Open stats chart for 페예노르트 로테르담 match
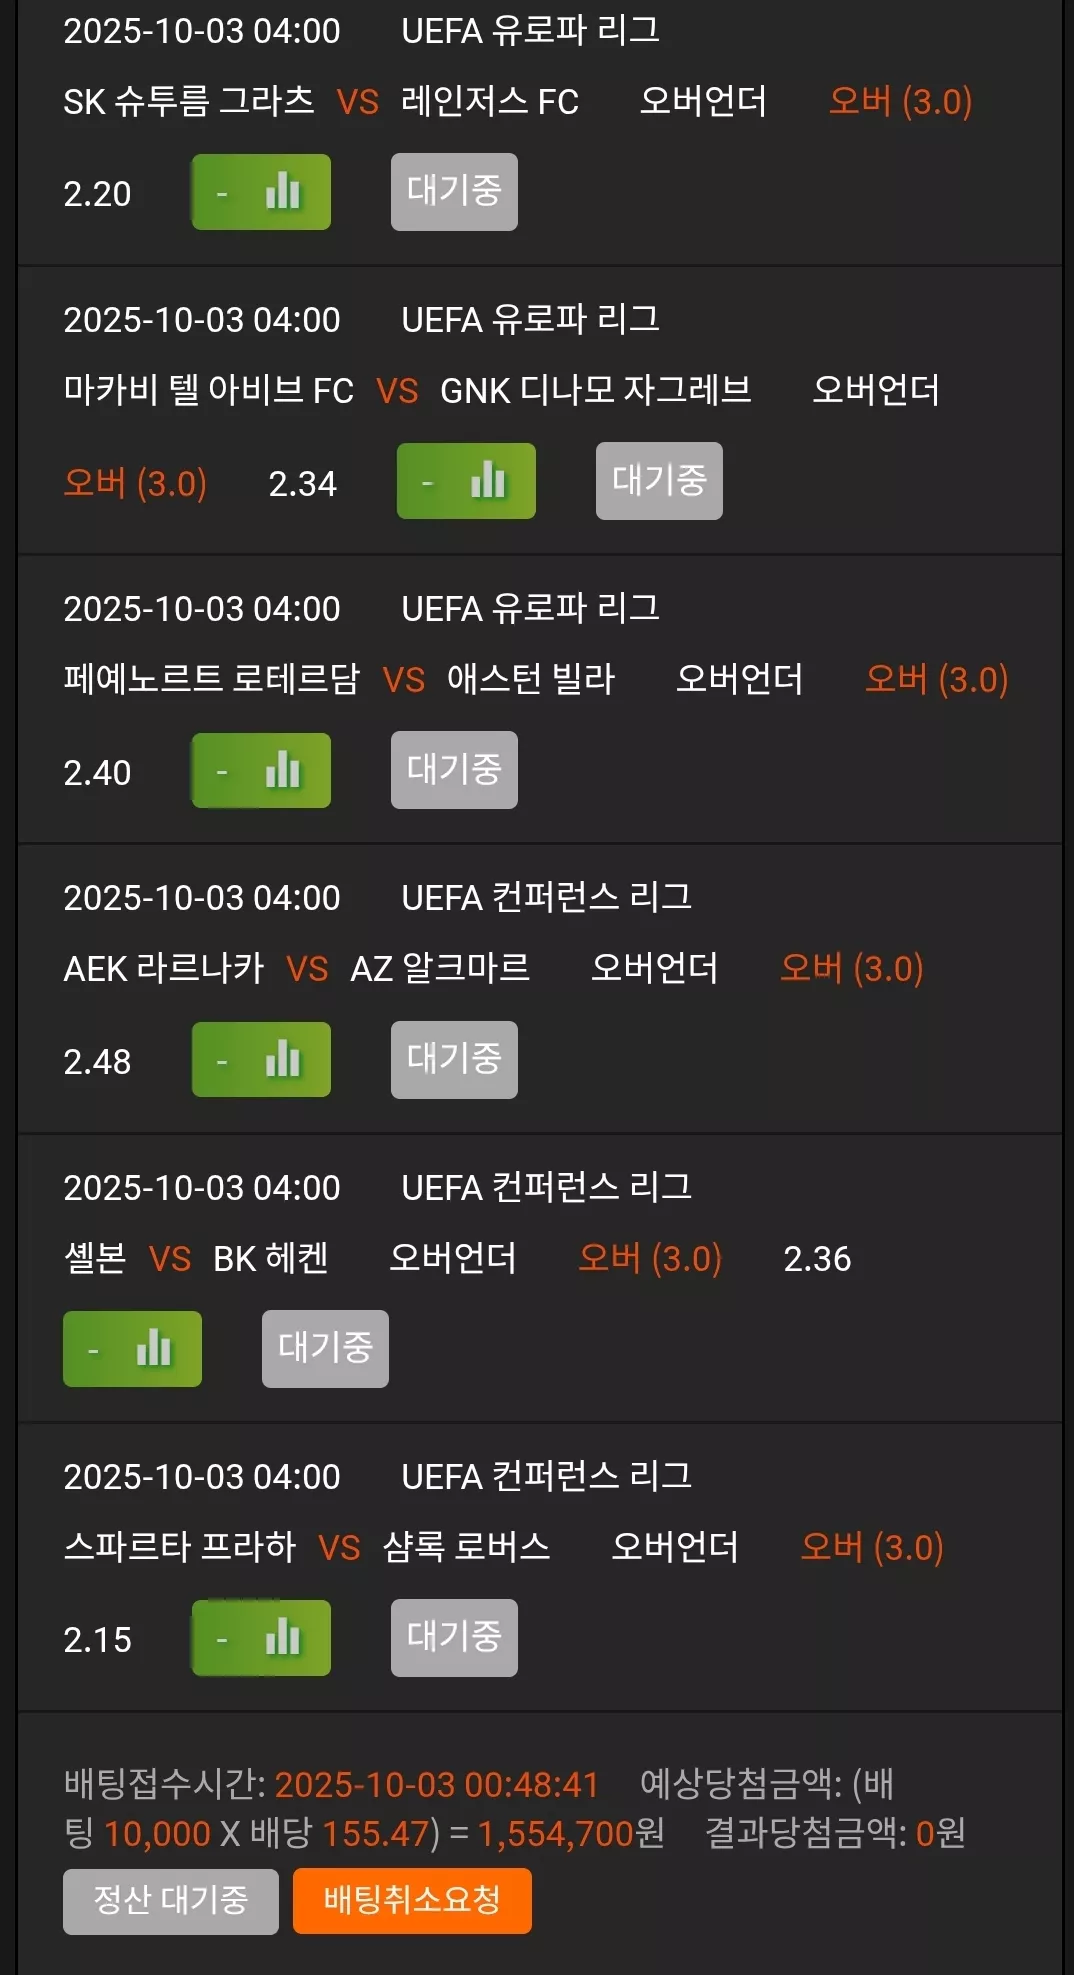Image resolution: width=1074 pixels, height=1975 pixels. click(261, 770)
